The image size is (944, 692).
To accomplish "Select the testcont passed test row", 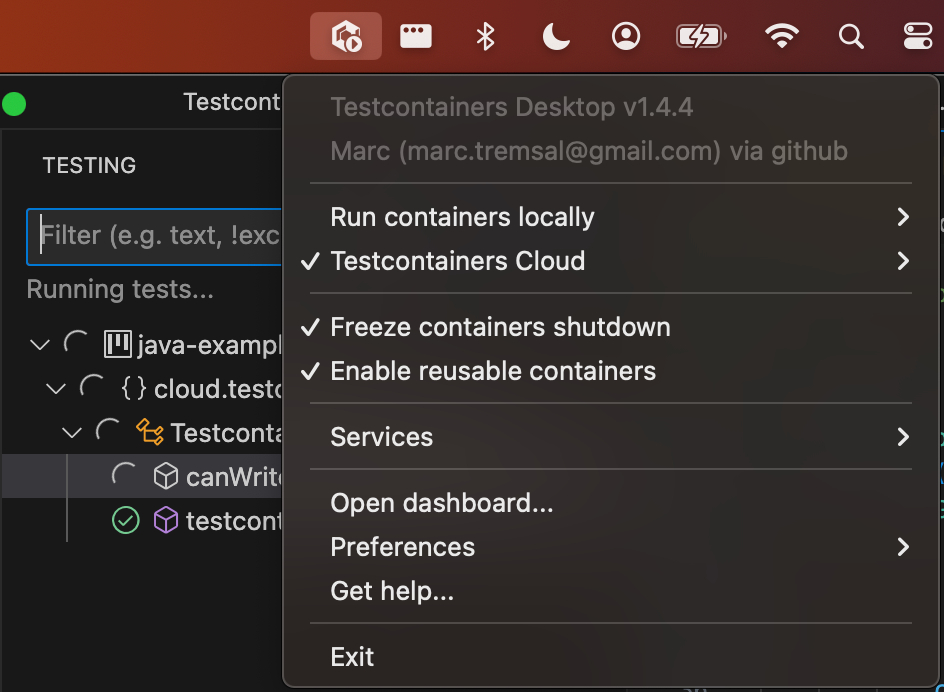I will pos(143,520).
